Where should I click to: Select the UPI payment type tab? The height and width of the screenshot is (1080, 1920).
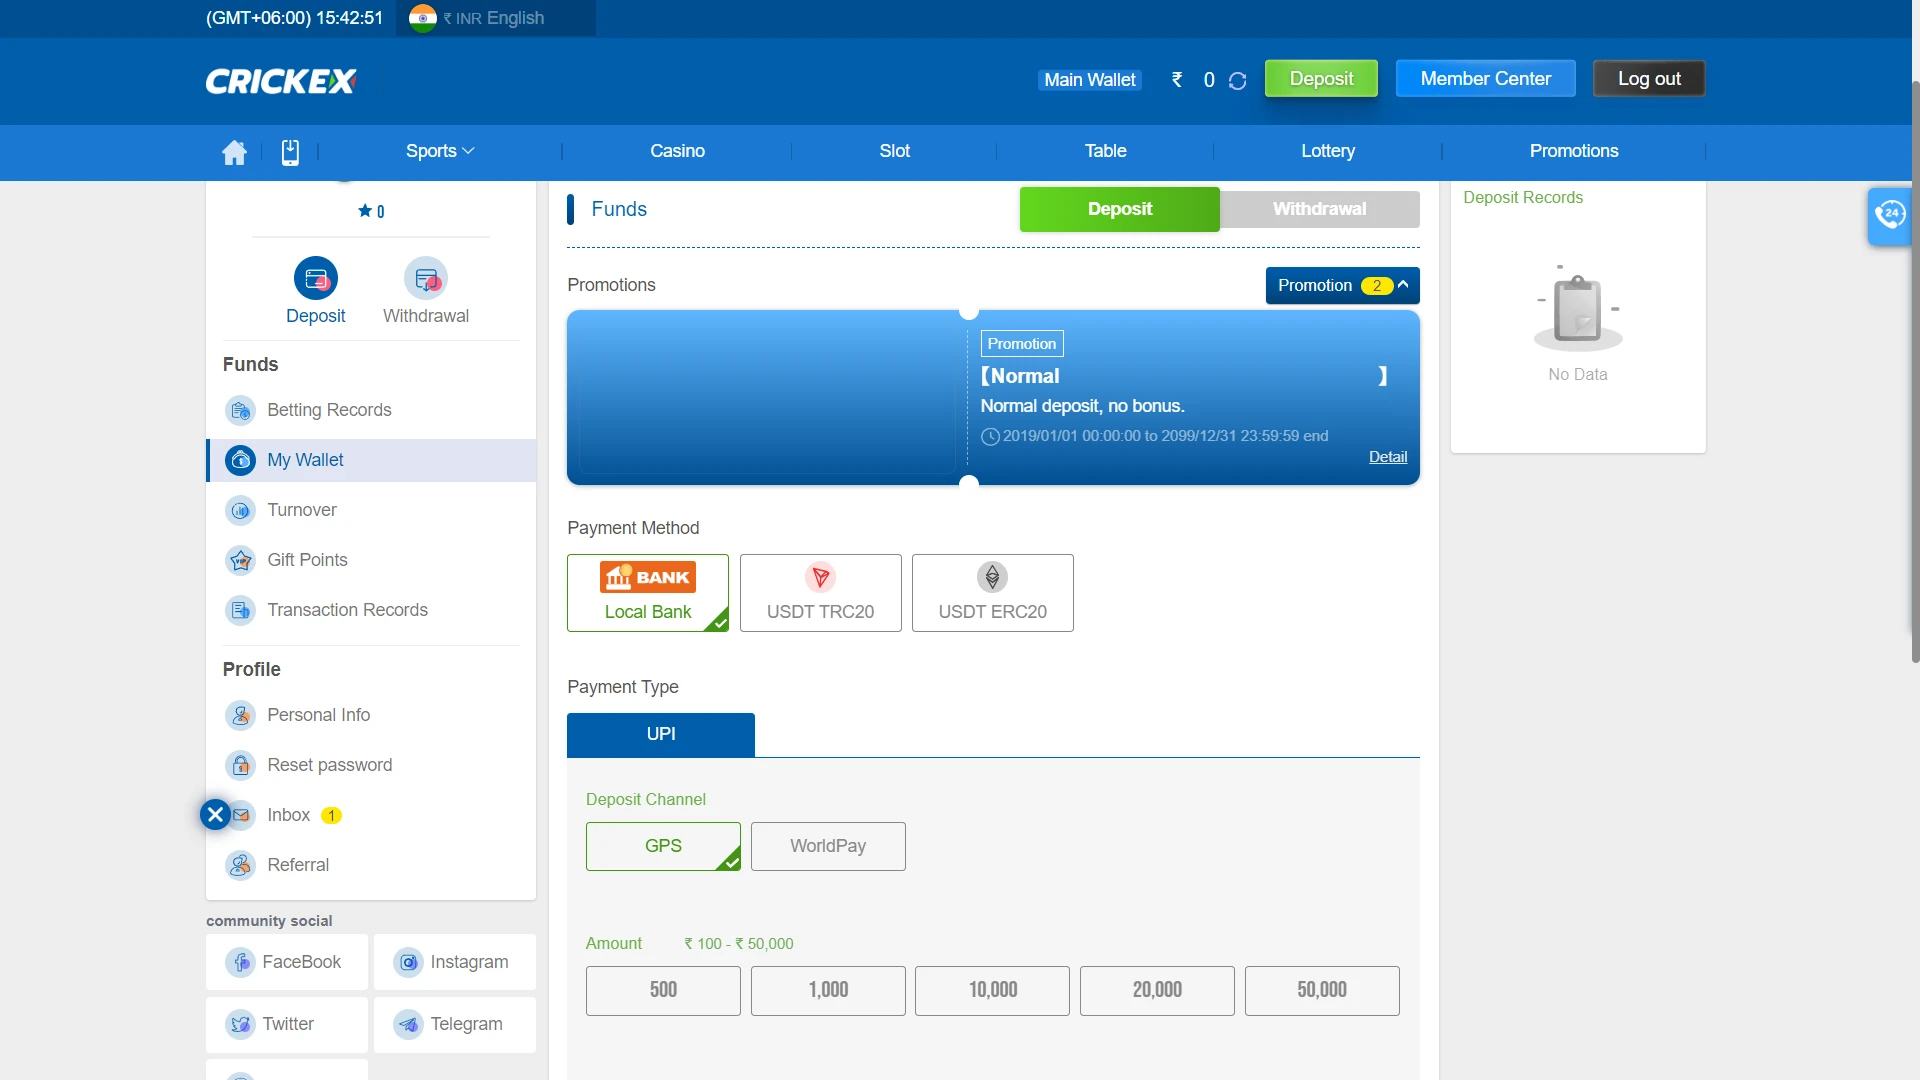point(661,734)
